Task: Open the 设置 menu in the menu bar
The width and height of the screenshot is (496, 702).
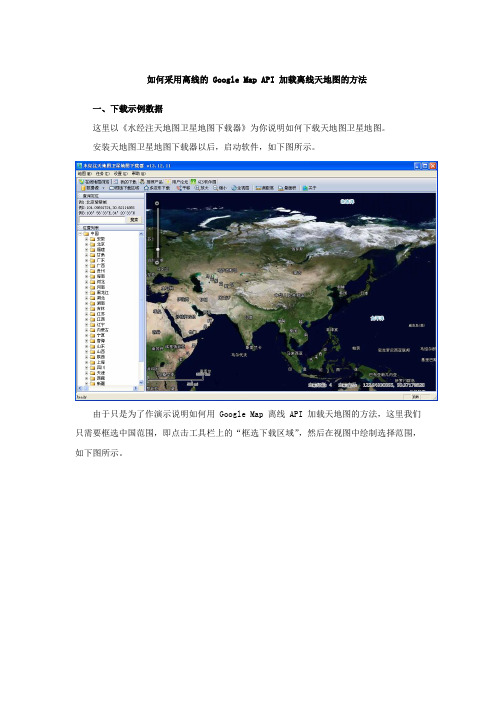Action: [x=120, y=173]
